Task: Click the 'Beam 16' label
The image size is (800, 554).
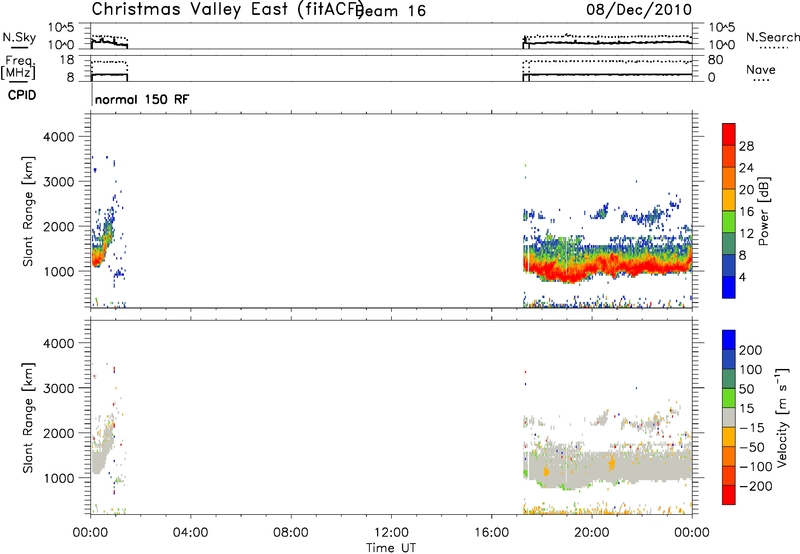Action: pos(390,11)
